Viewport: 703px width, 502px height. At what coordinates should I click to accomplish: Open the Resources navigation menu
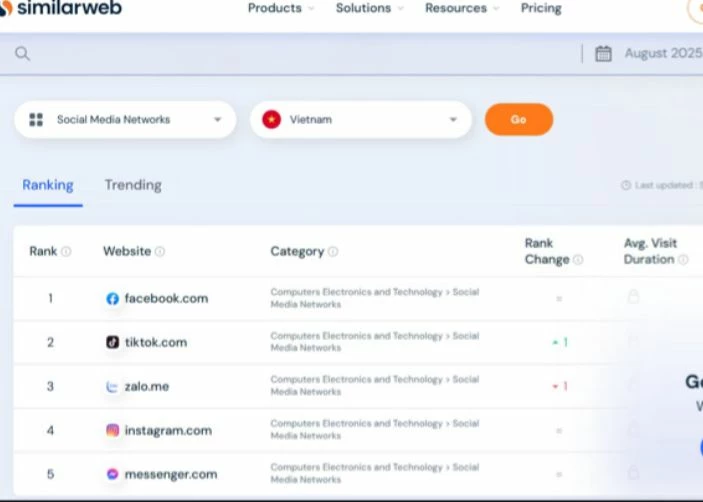coord(461,8)
